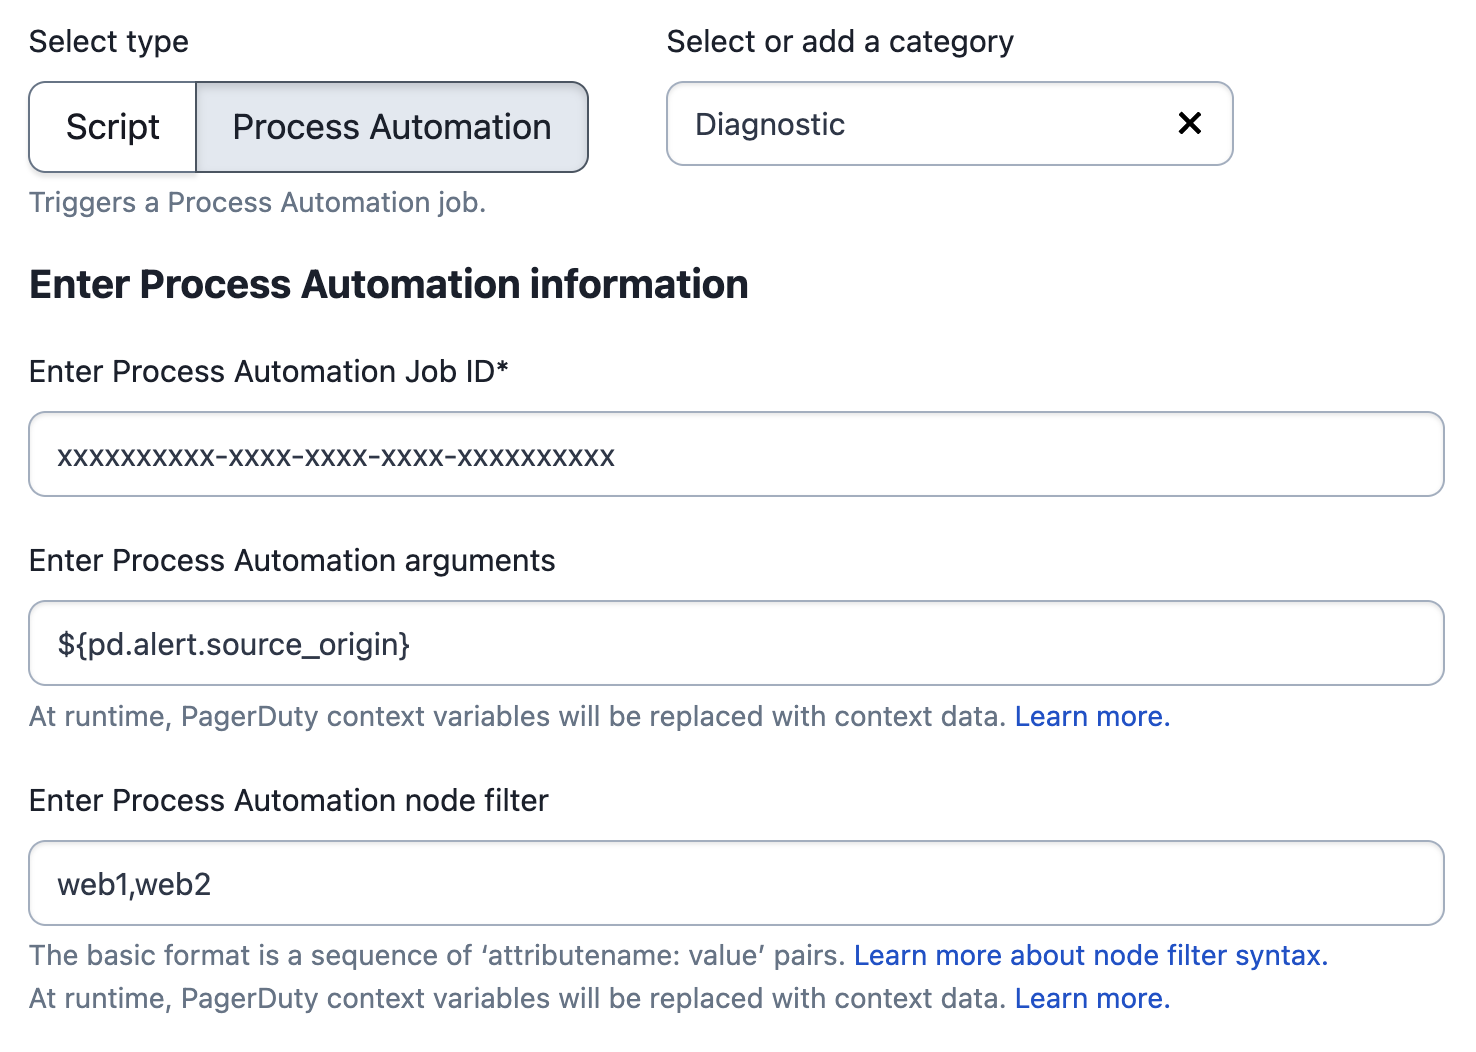Click the Select type label

click(109, 42)
